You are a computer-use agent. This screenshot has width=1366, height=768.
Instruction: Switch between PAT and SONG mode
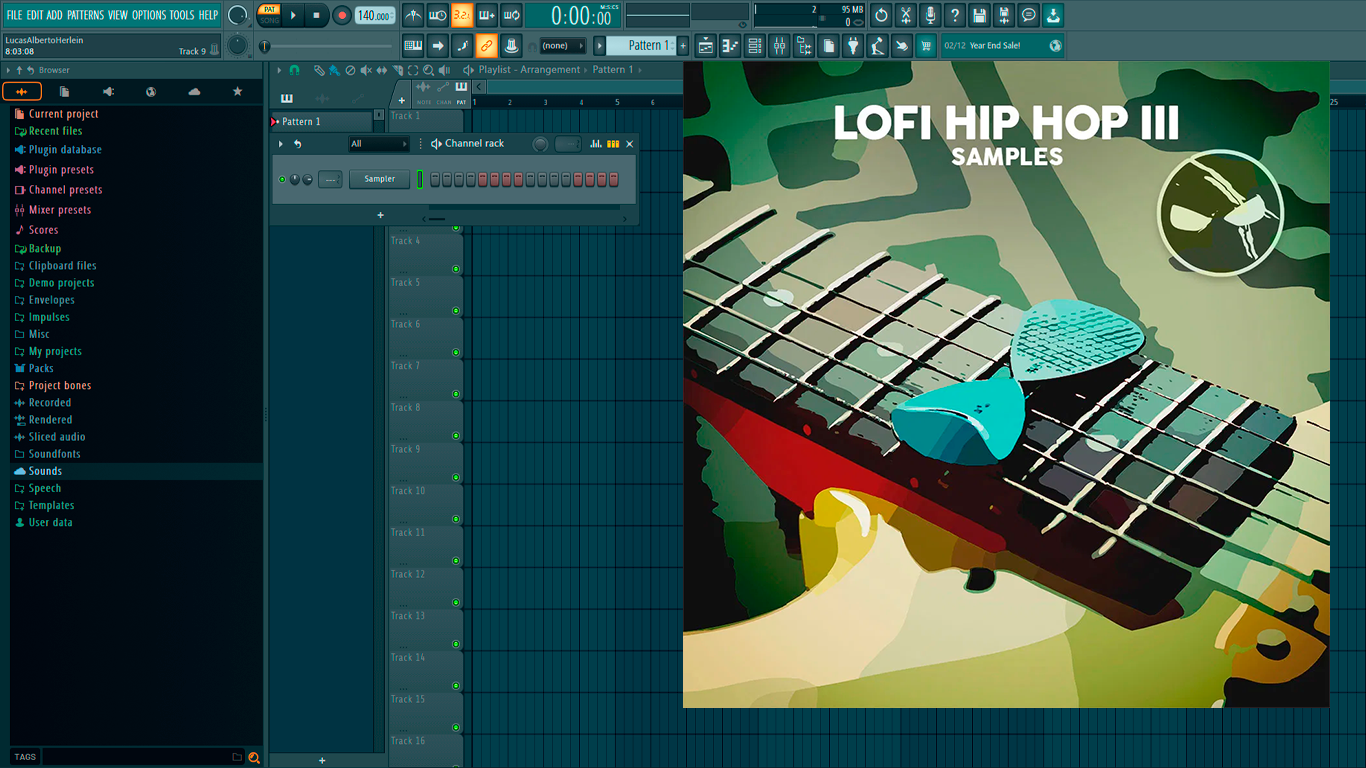pyautogui.click(x=269, y=15)
